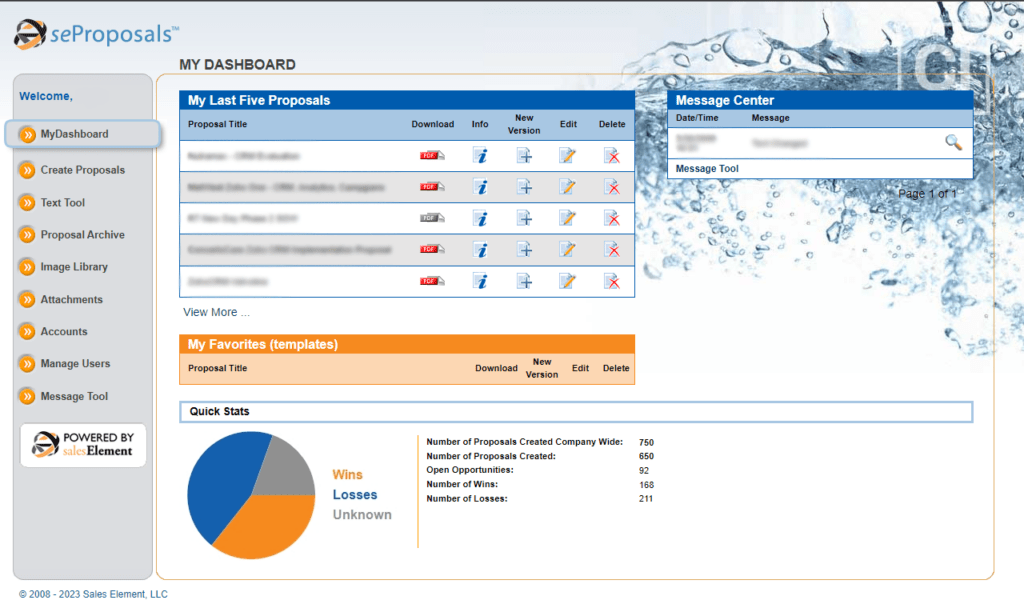The height and width of the screenshot is (608, 1024).
Task: Delete the fifth proposal in the list
Action: click(612, 281)
